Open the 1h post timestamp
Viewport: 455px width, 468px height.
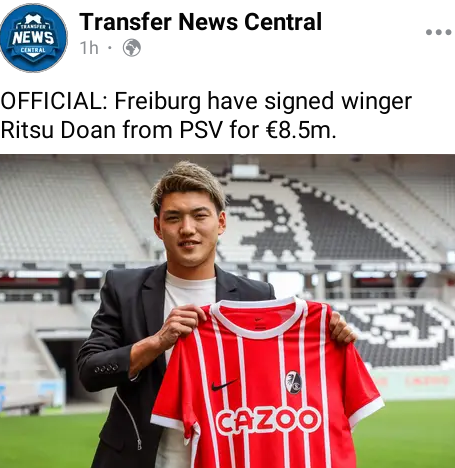[89, 48]
